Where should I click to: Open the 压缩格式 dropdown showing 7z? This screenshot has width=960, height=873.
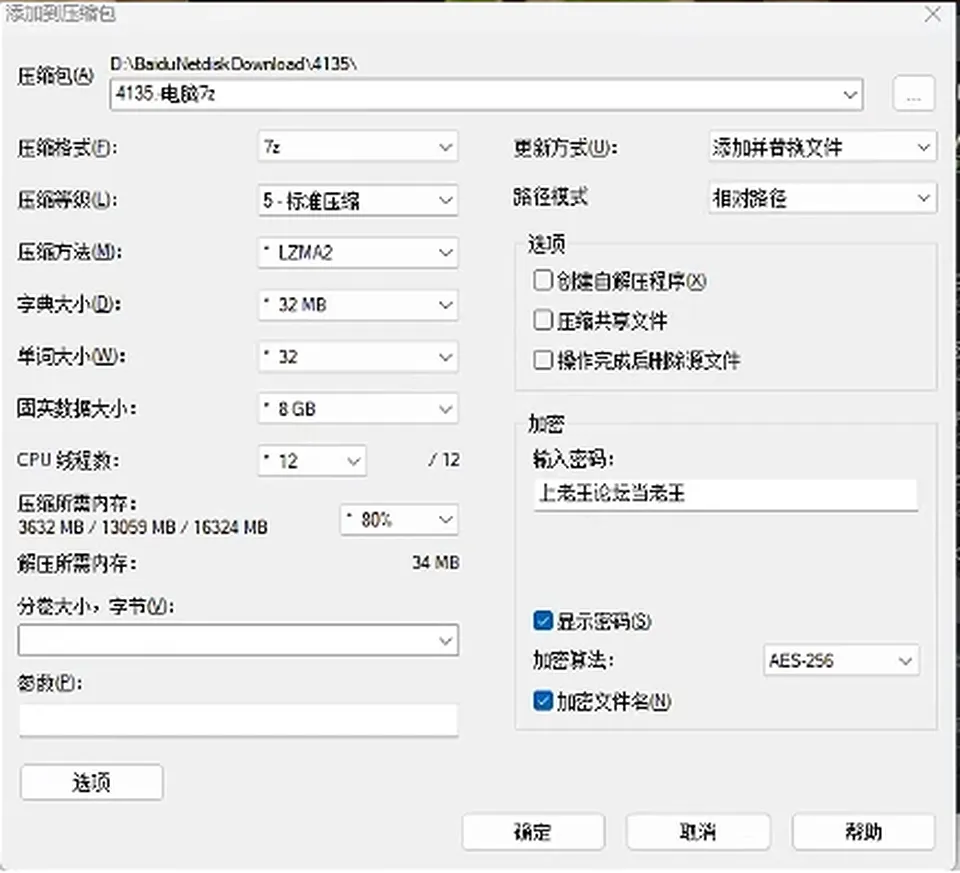pyautogui.click(x=358, y=147)
